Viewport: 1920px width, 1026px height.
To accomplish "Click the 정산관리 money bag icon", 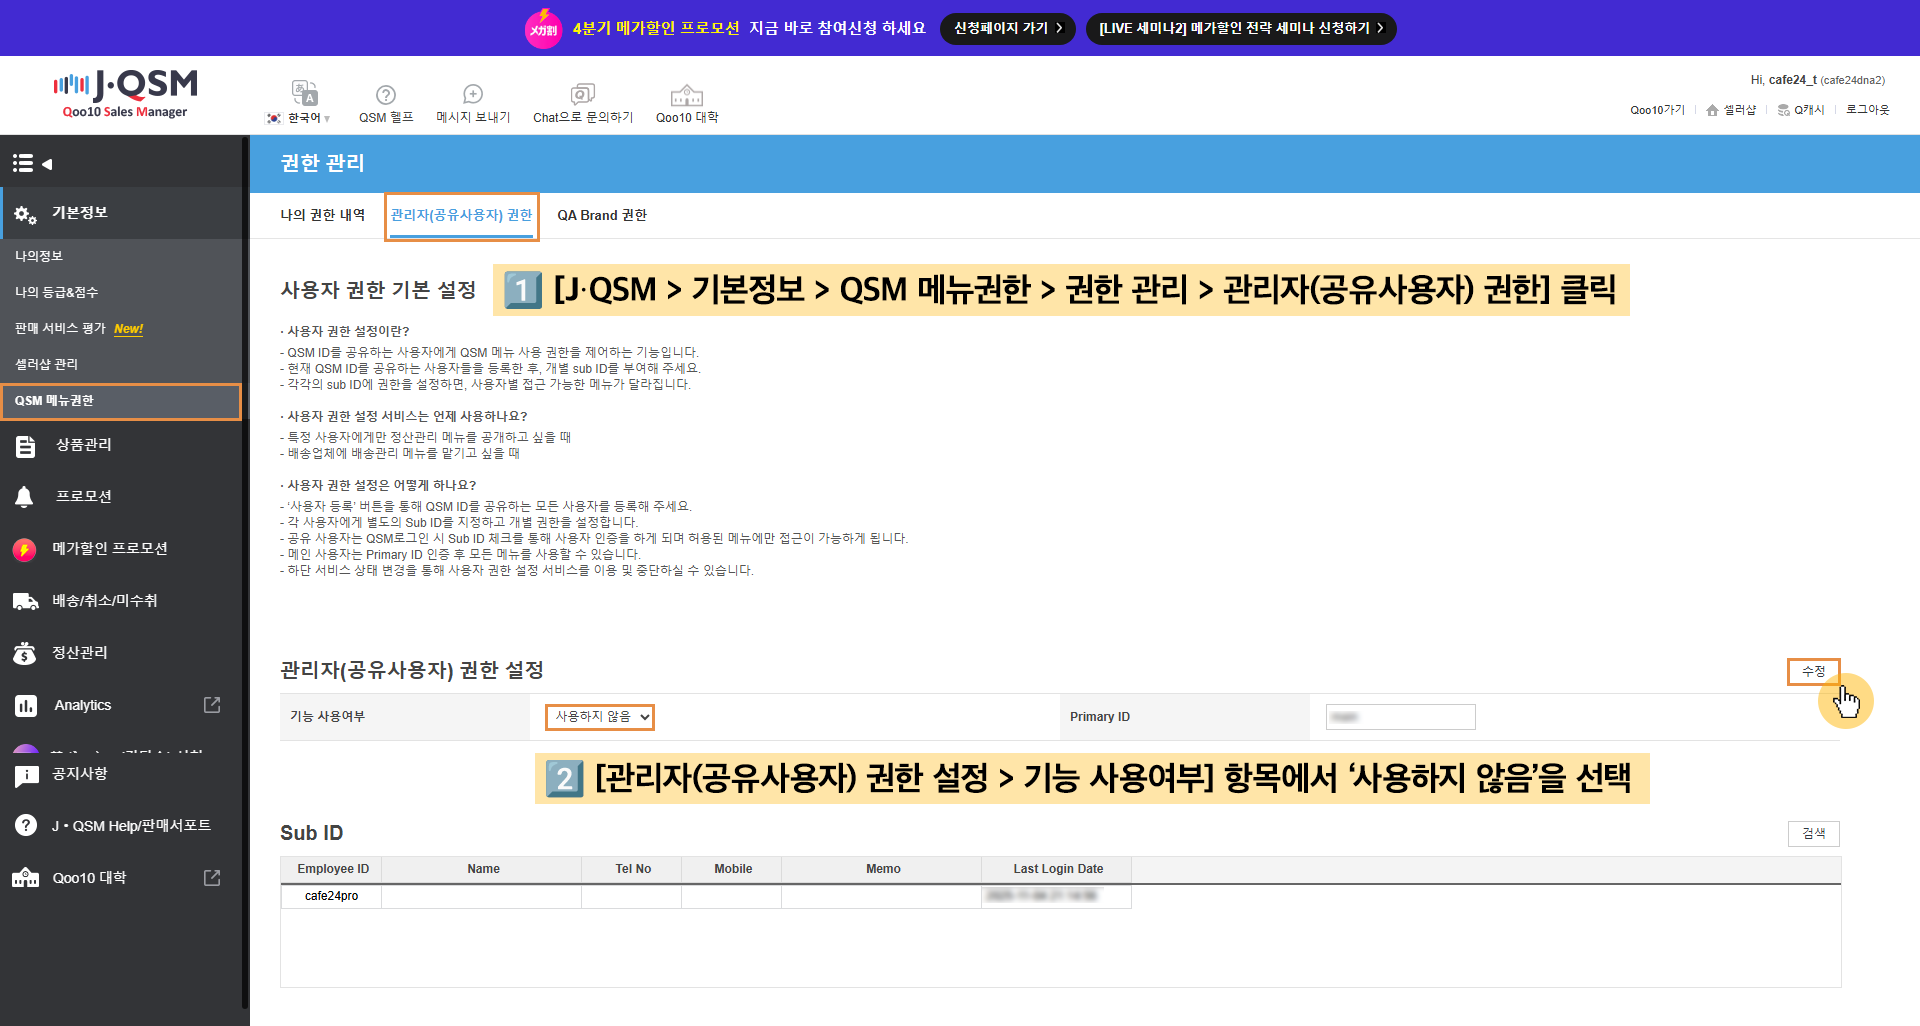I will (25, 653).
